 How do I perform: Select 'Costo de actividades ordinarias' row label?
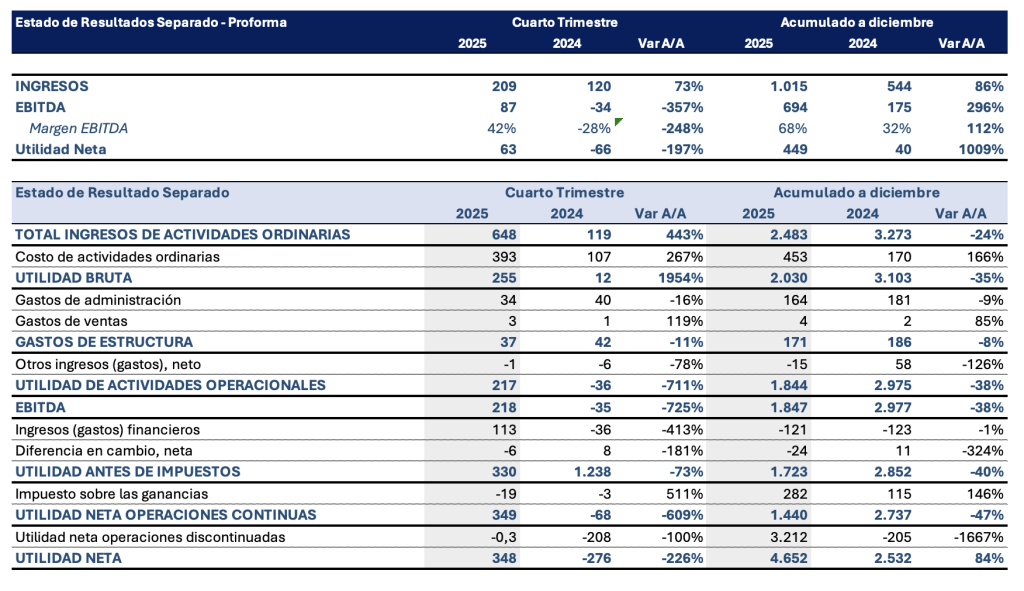pyautogui.click(x=117, y=256)
